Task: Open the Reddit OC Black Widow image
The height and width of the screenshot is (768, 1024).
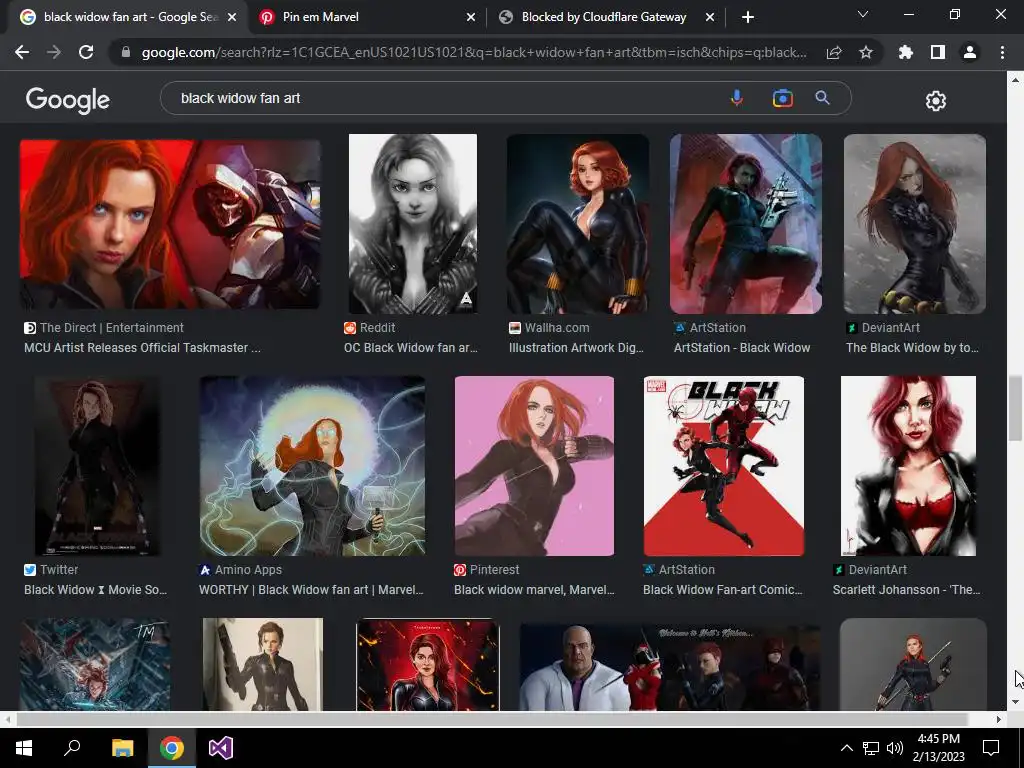Action: click(413, 224)
